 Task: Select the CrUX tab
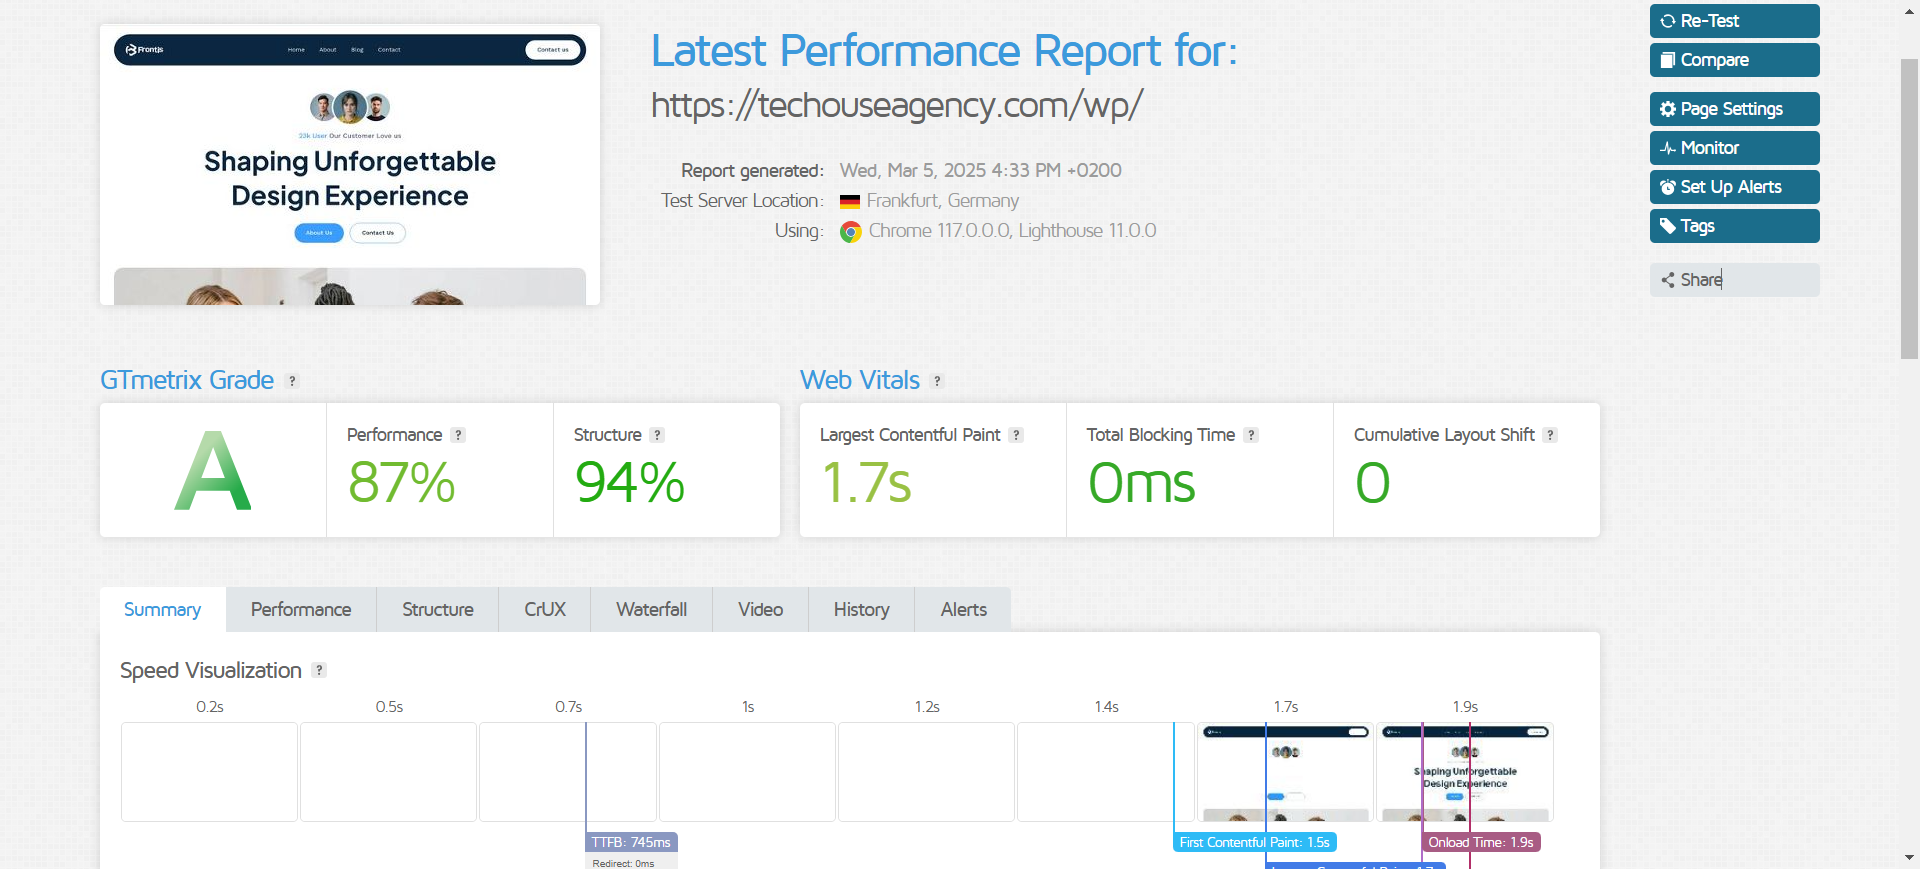point(545,610)
